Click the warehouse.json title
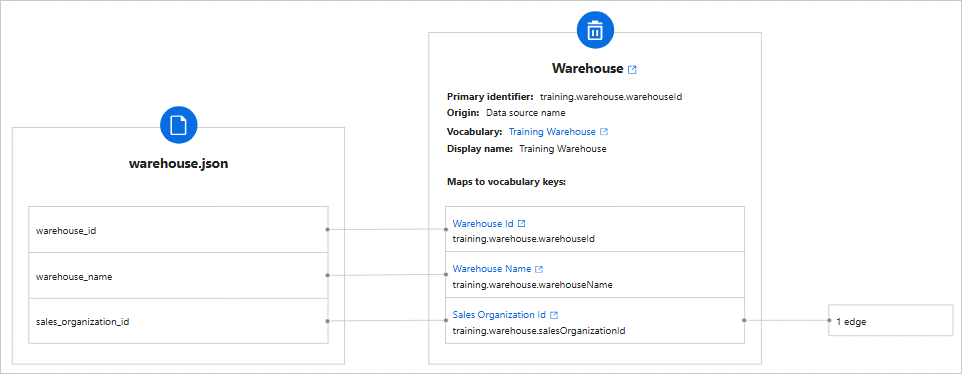Screen dimensions: 962x374 [x=179, y=164]
